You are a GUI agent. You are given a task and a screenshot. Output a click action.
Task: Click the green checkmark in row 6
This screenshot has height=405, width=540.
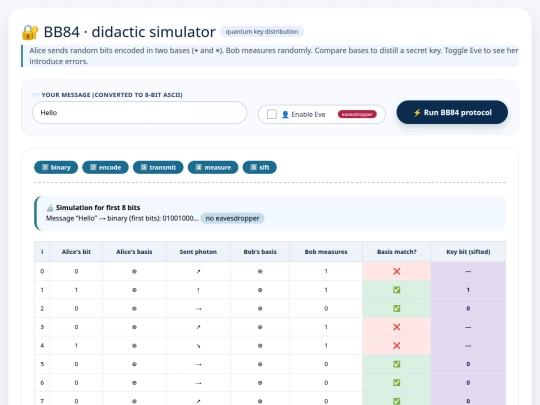[397, 383]
